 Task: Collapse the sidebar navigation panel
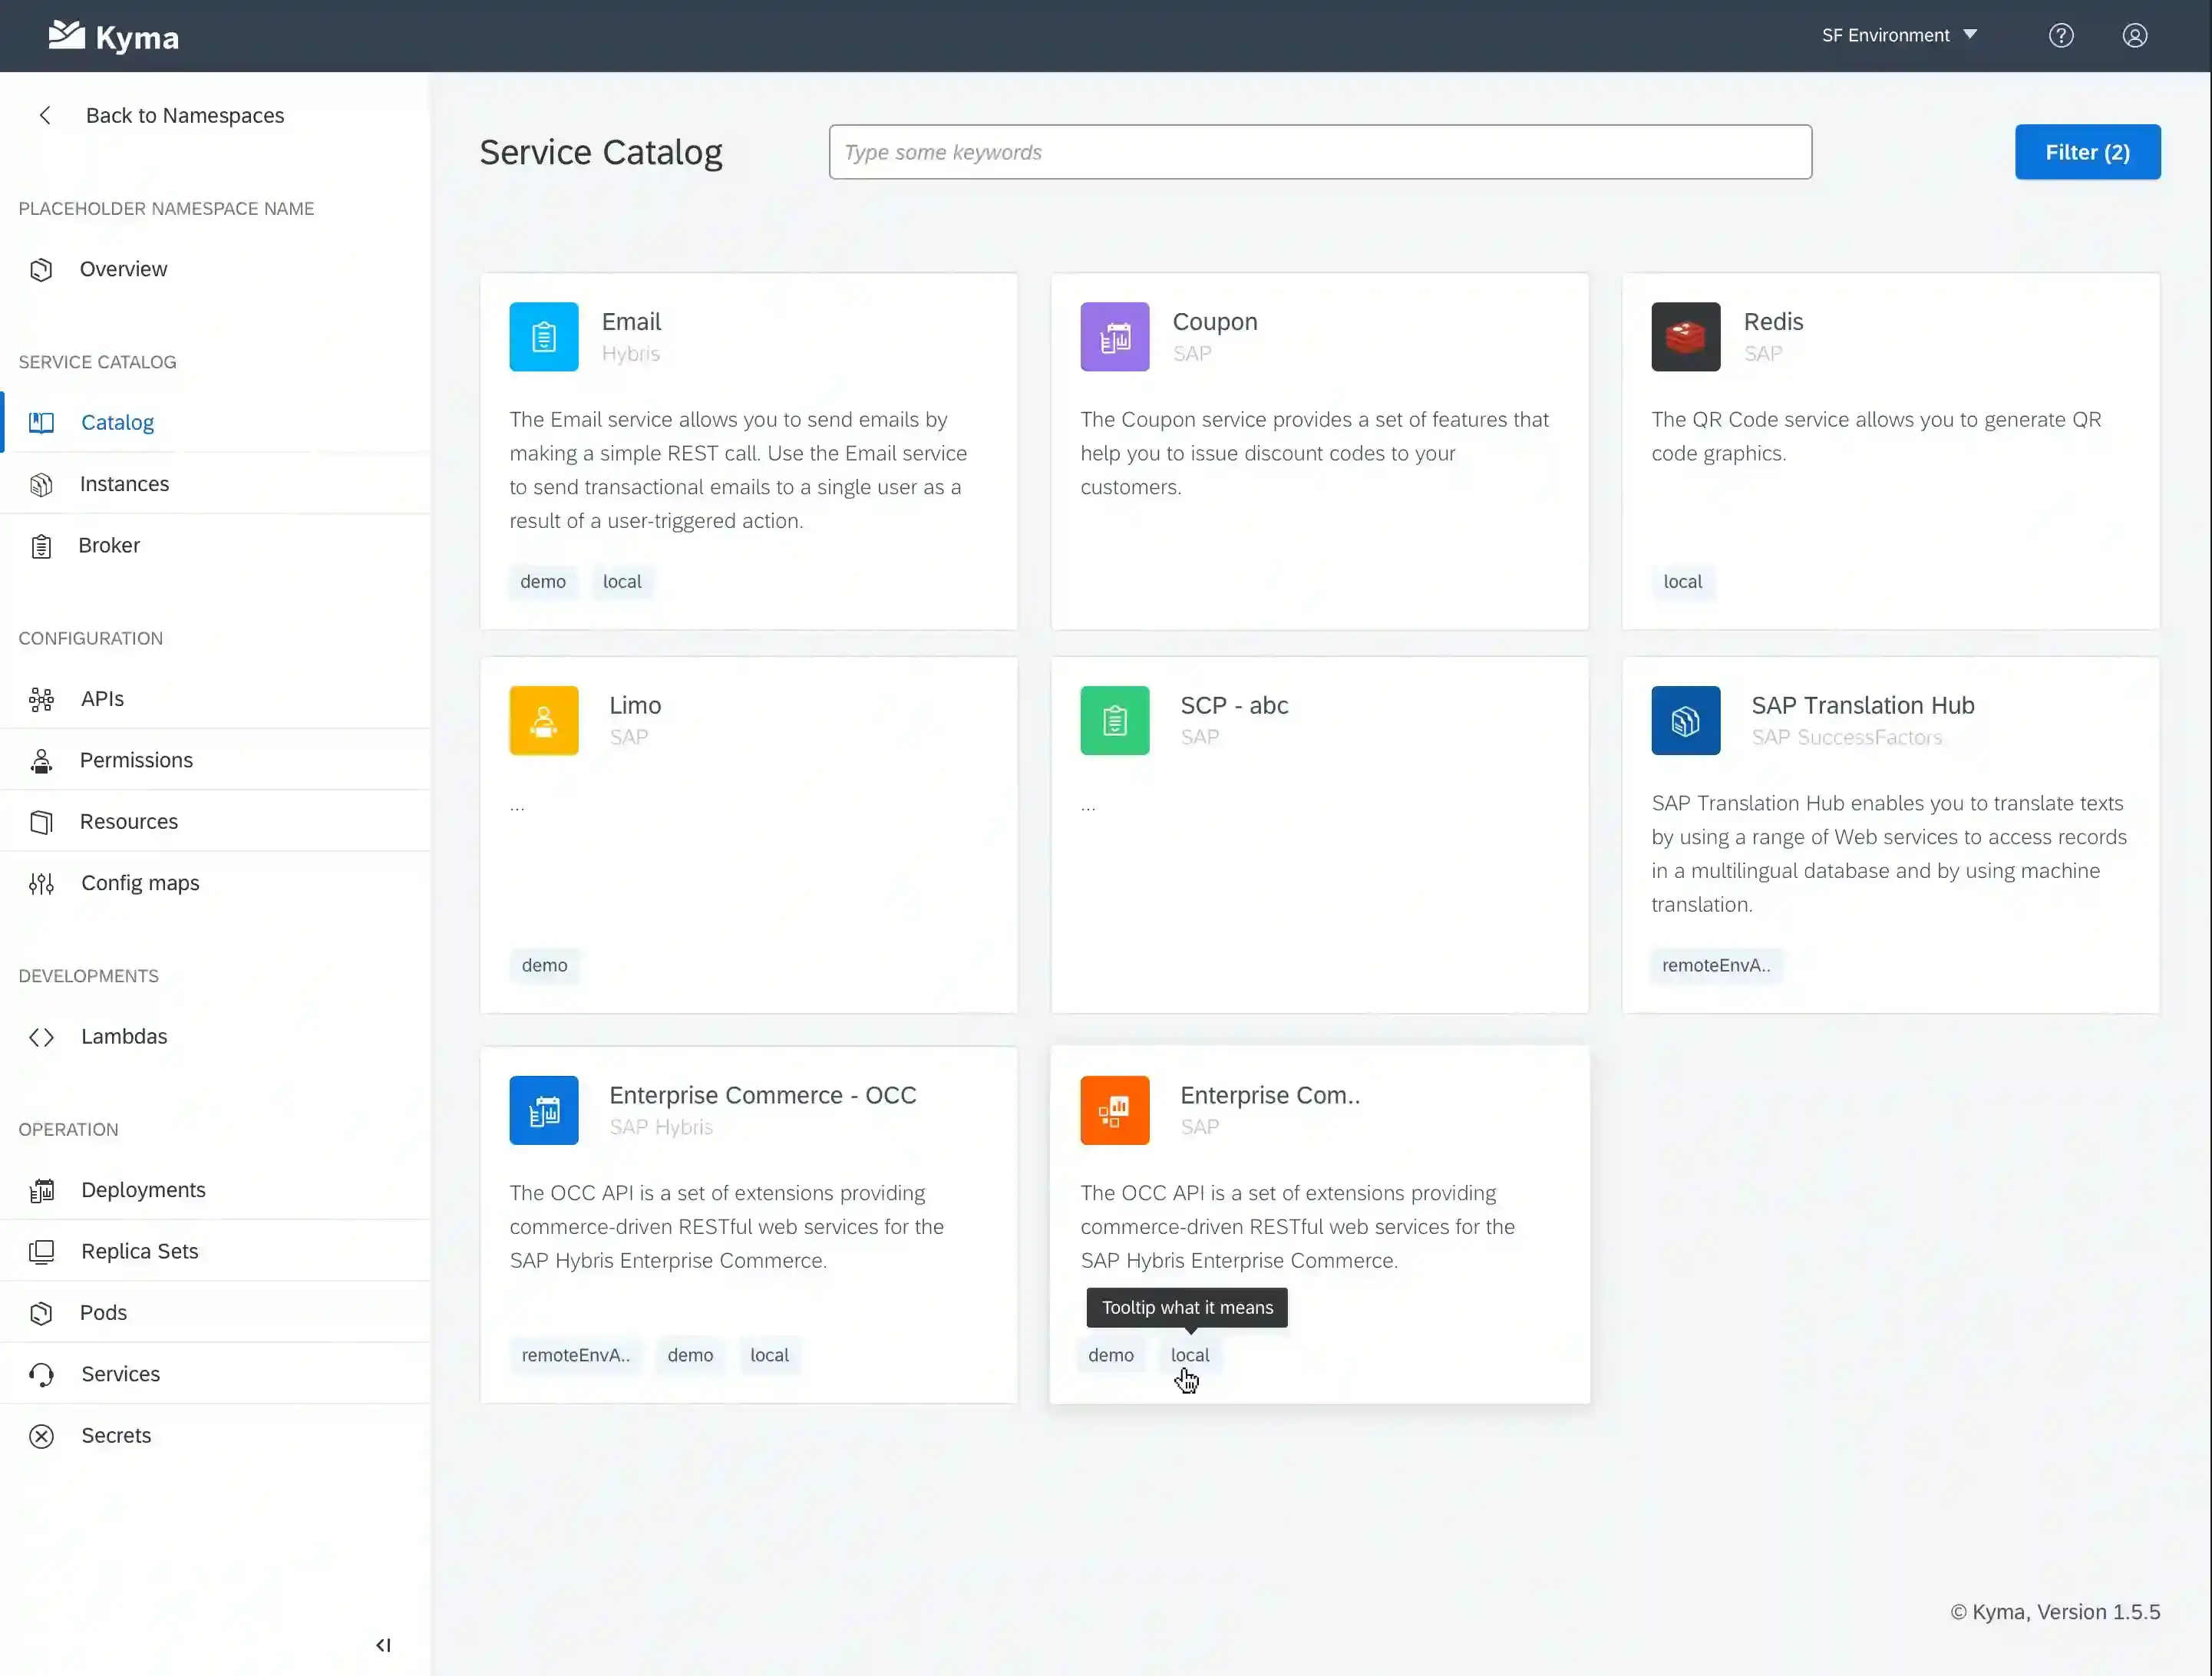click(x=383, y=1645)
